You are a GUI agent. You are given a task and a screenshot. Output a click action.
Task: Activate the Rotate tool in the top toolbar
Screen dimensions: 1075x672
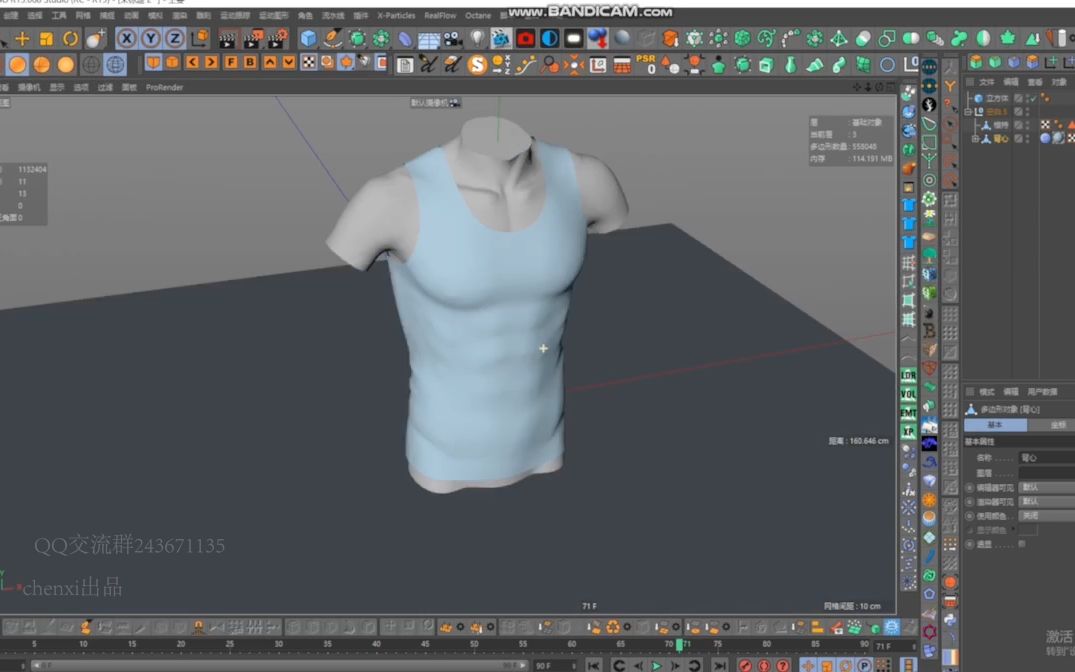click(x=71, y=38)
